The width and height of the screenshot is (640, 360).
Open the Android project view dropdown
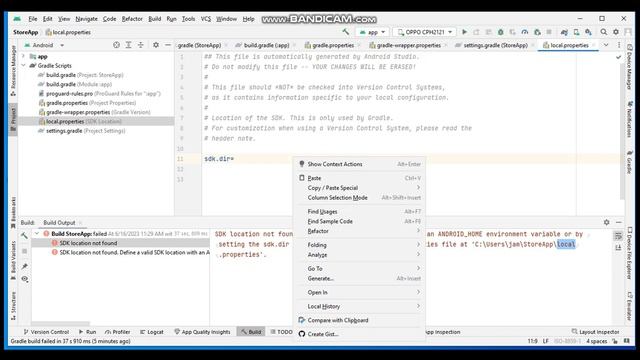(x=44, y=45)
